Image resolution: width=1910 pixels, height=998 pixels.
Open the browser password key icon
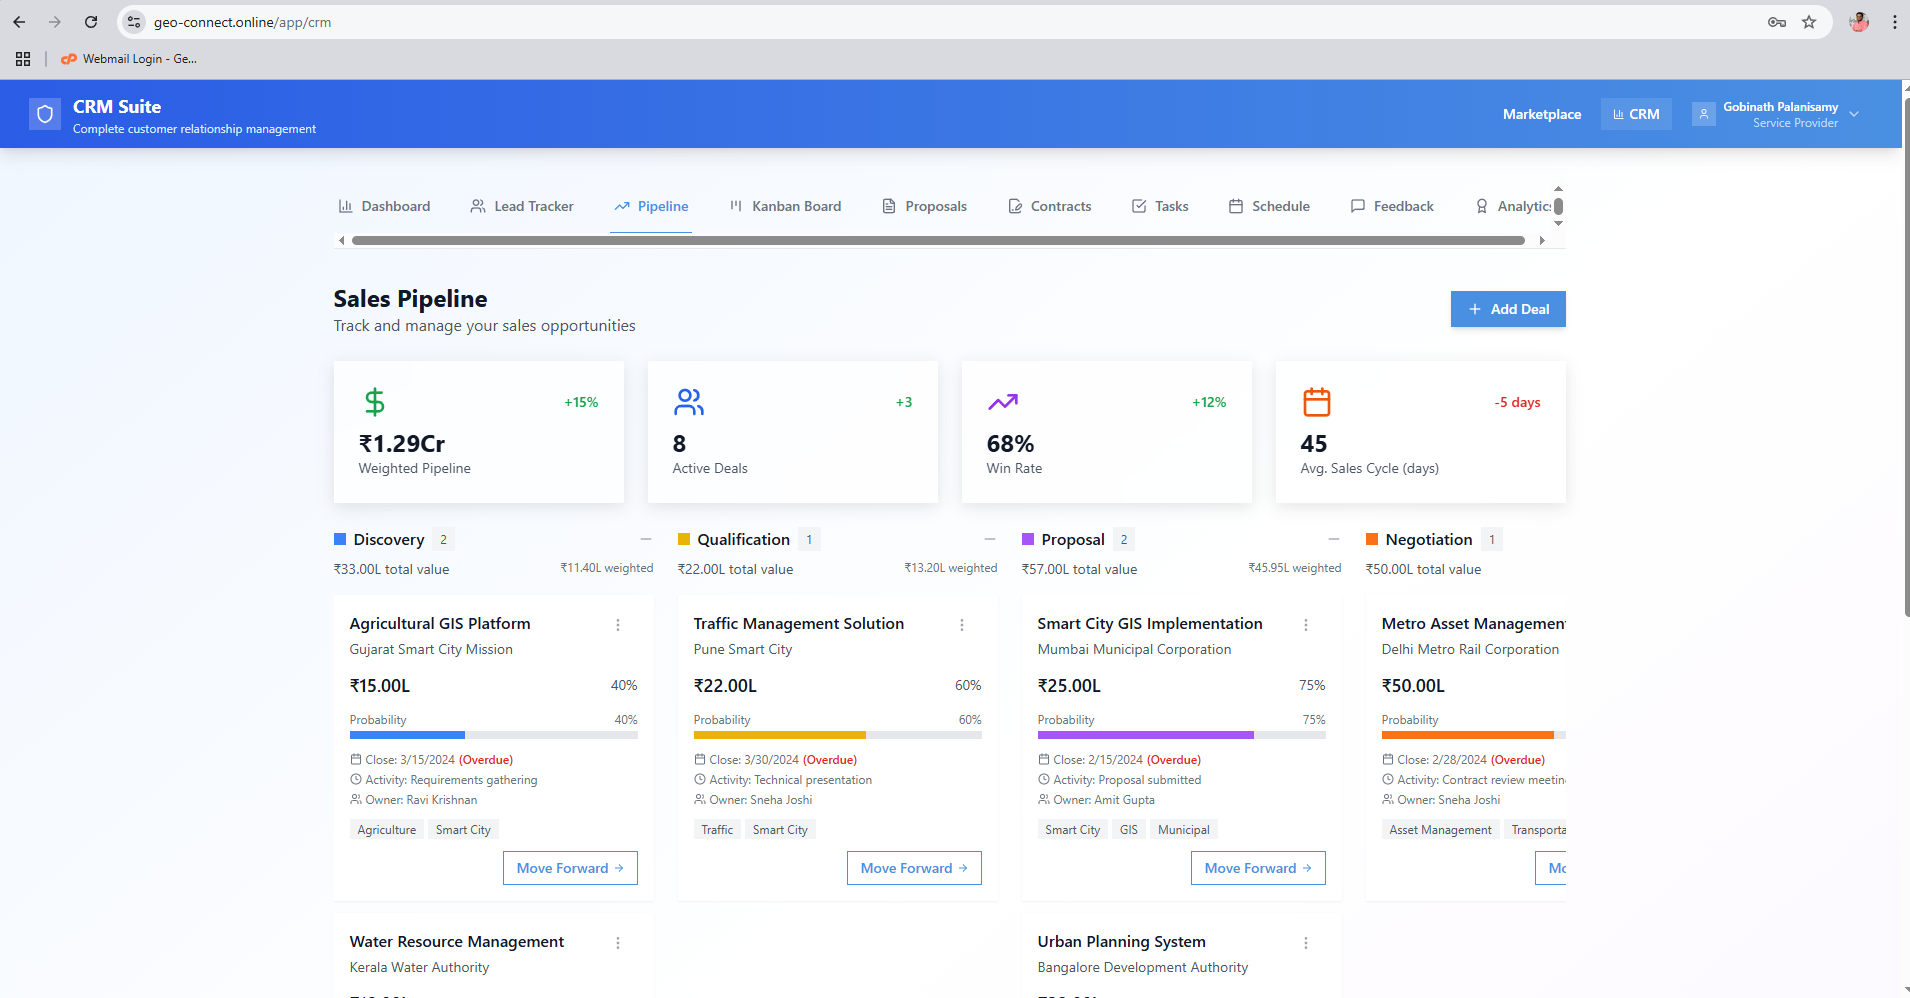point(1777,22)
